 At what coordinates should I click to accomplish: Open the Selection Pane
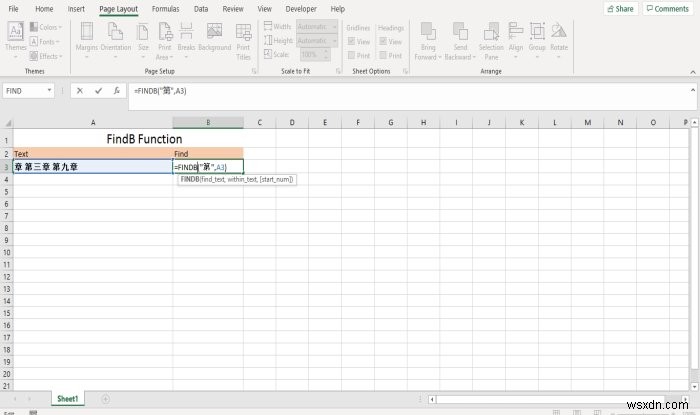tap(491, 41)
